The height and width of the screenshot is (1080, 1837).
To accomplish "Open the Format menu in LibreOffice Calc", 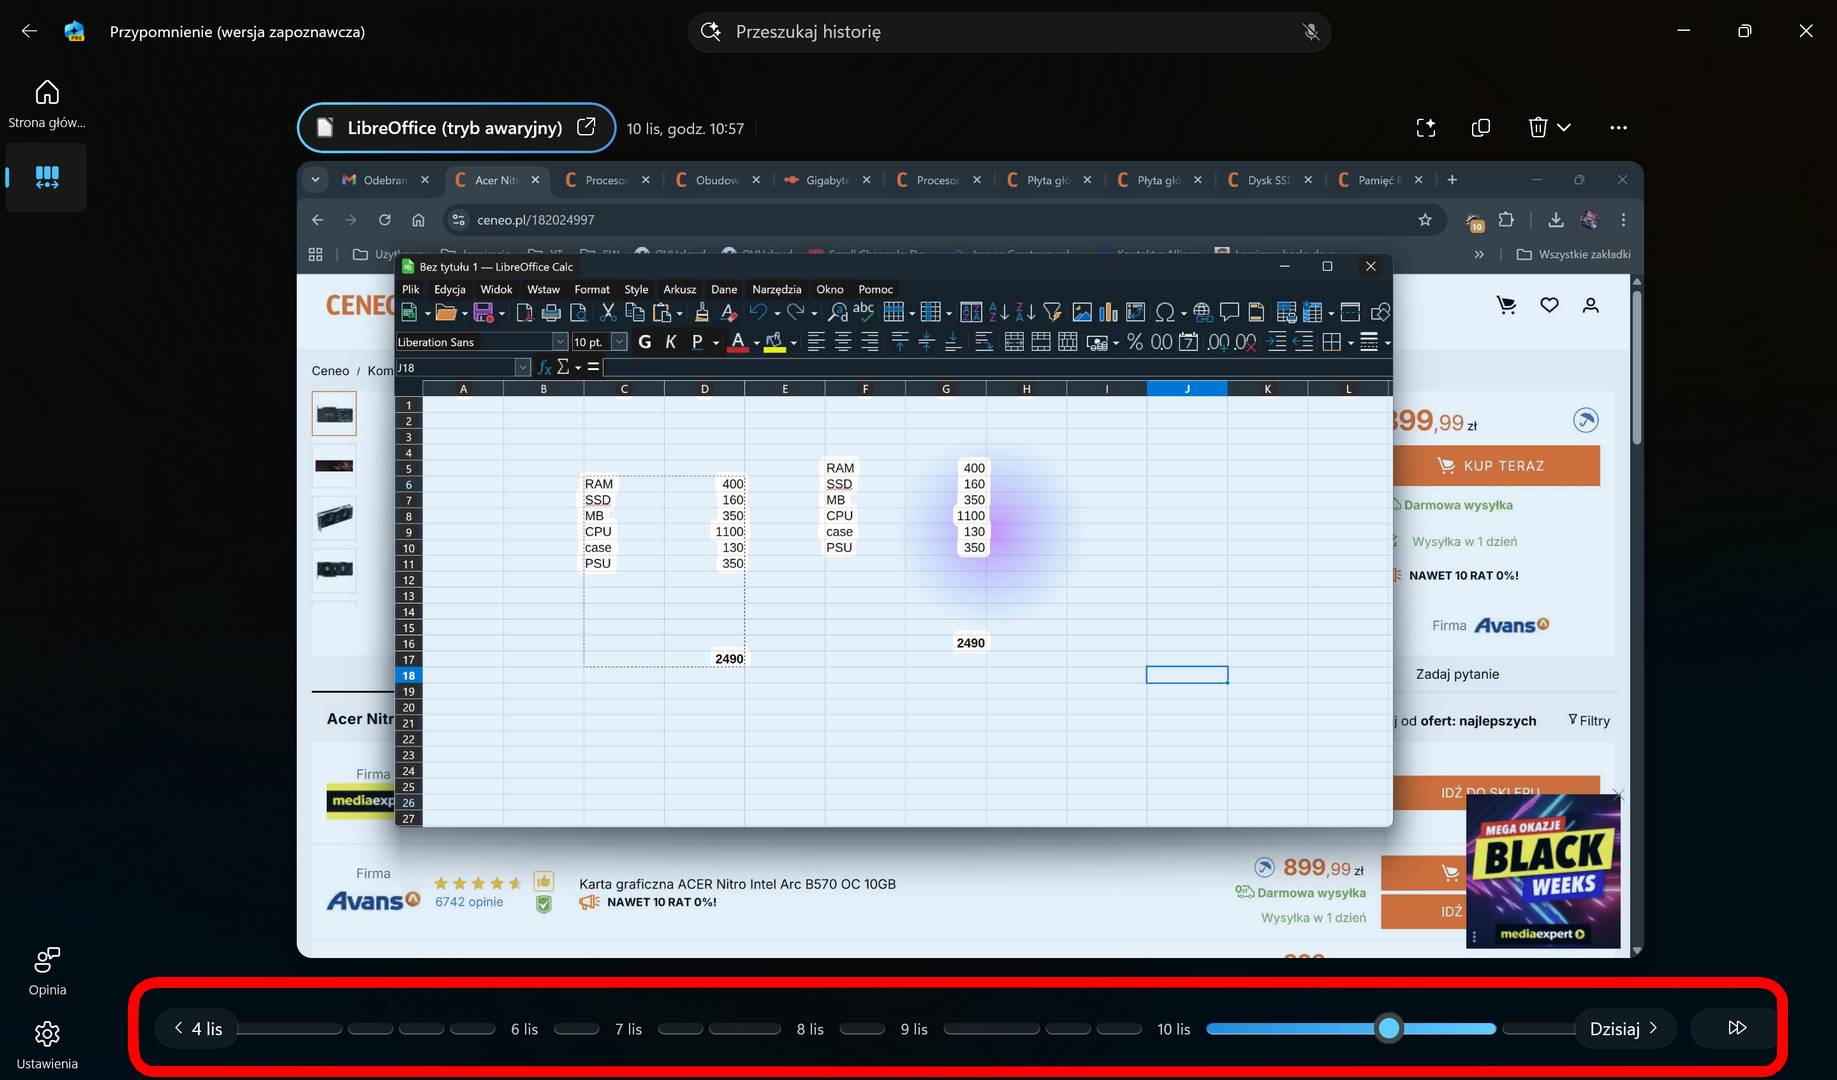I will click(x=591, y=289).
